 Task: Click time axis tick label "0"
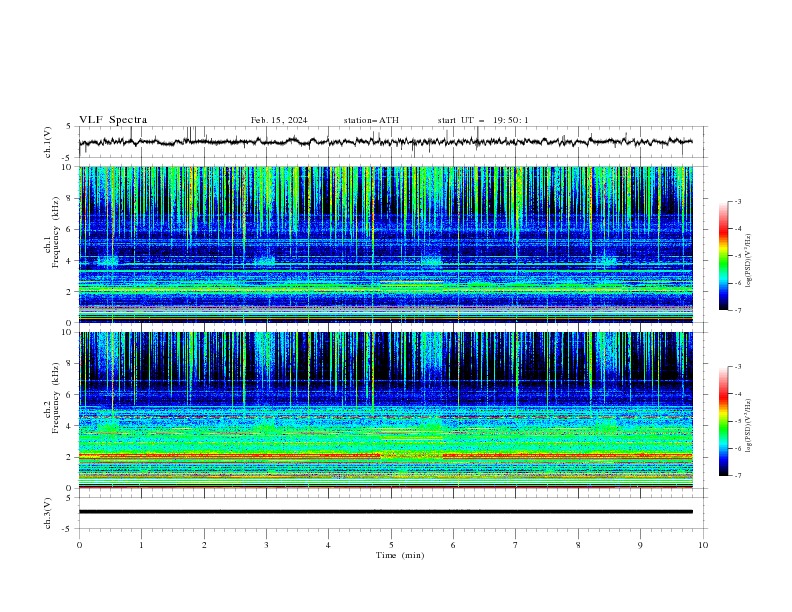(x=79, y=545)
